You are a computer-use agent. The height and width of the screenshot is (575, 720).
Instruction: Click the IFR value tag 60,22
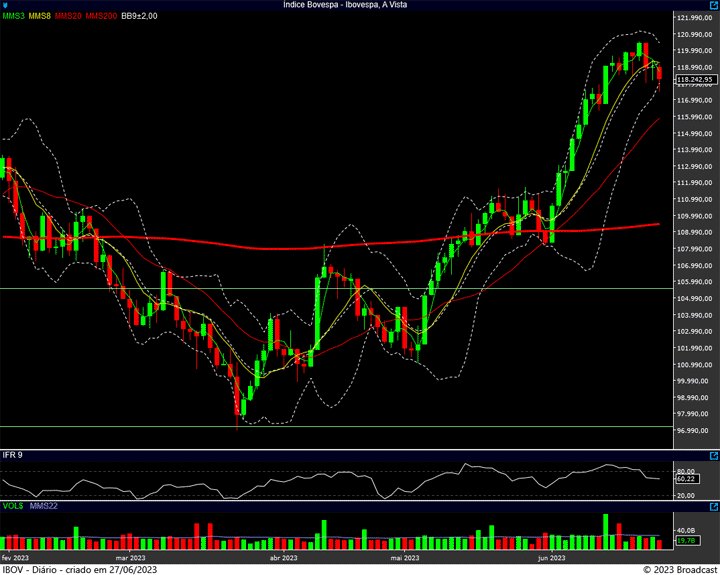point(686,479)
